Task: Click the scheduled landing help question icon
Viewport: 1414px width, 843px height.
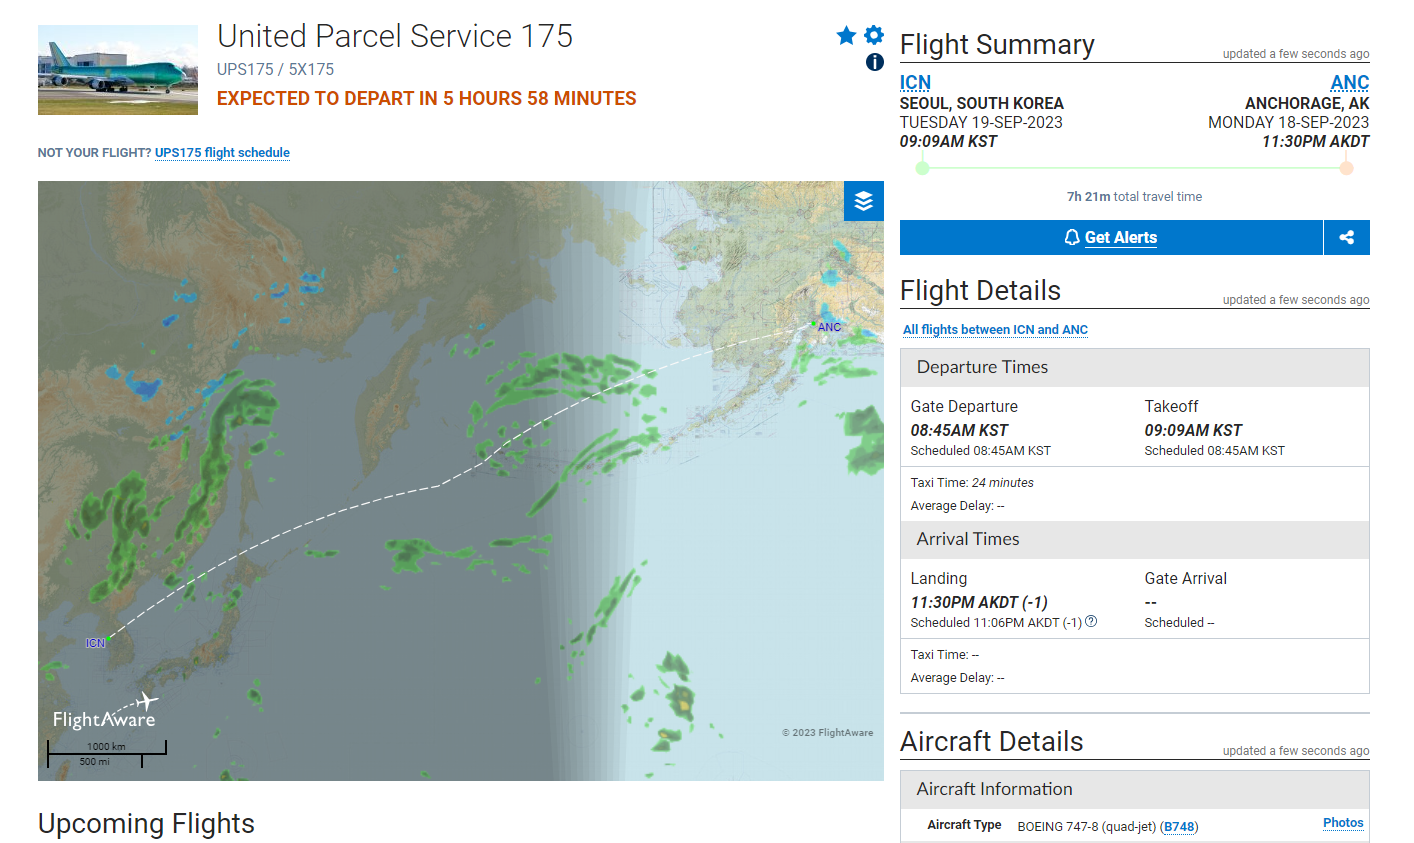Action: point(1091,621)
